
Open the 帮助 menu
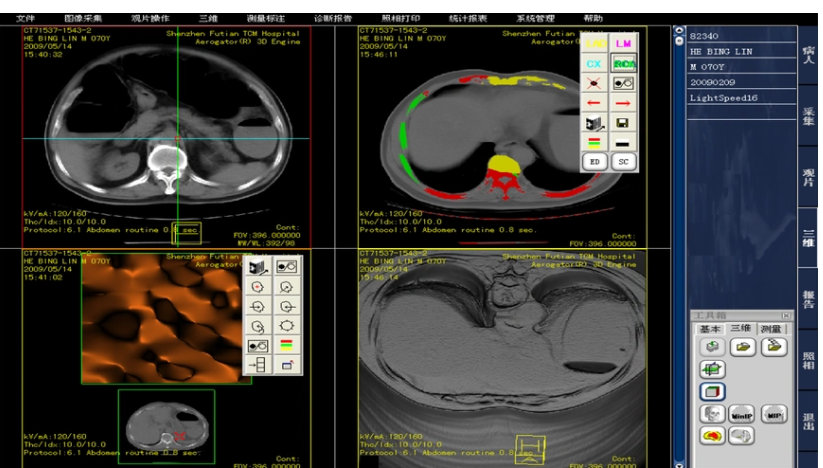[x=593, y=18]
